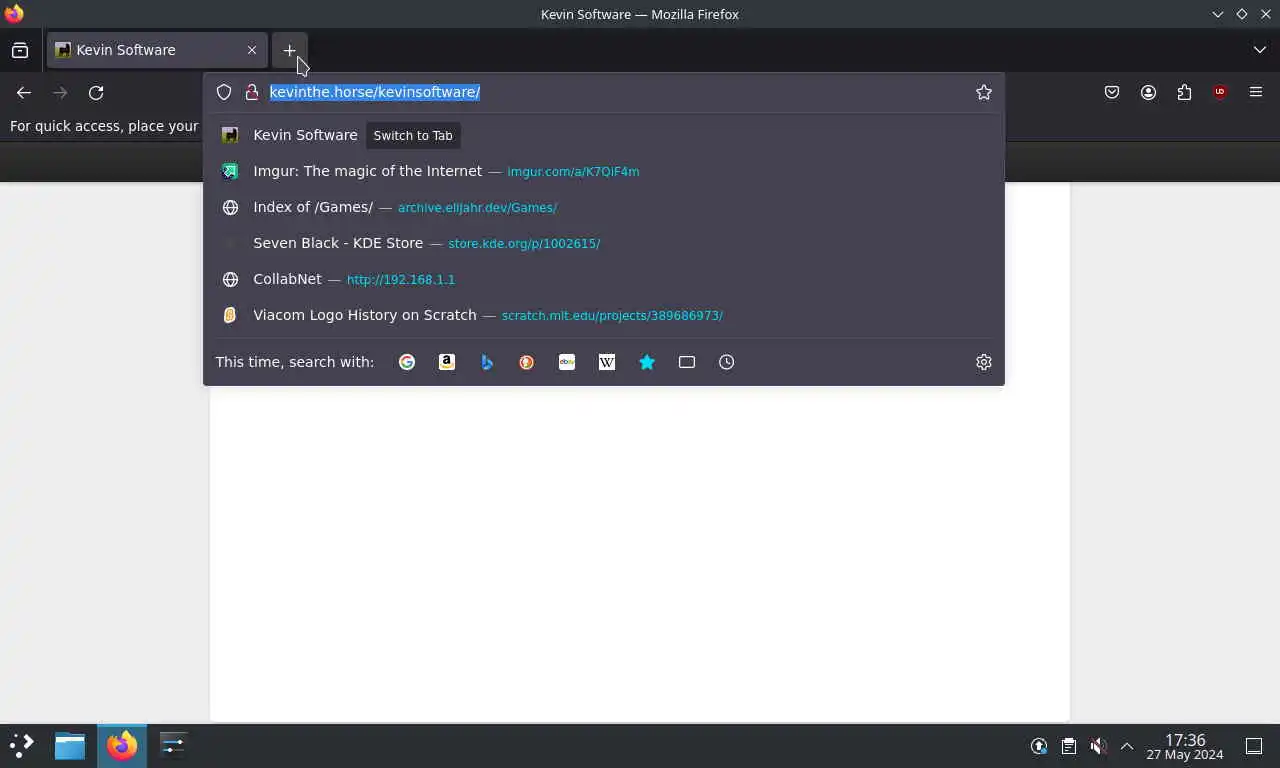Screen dimensions: 1280x768
Task: Click Firefox icon in taskbar
Action: point(122,745)
